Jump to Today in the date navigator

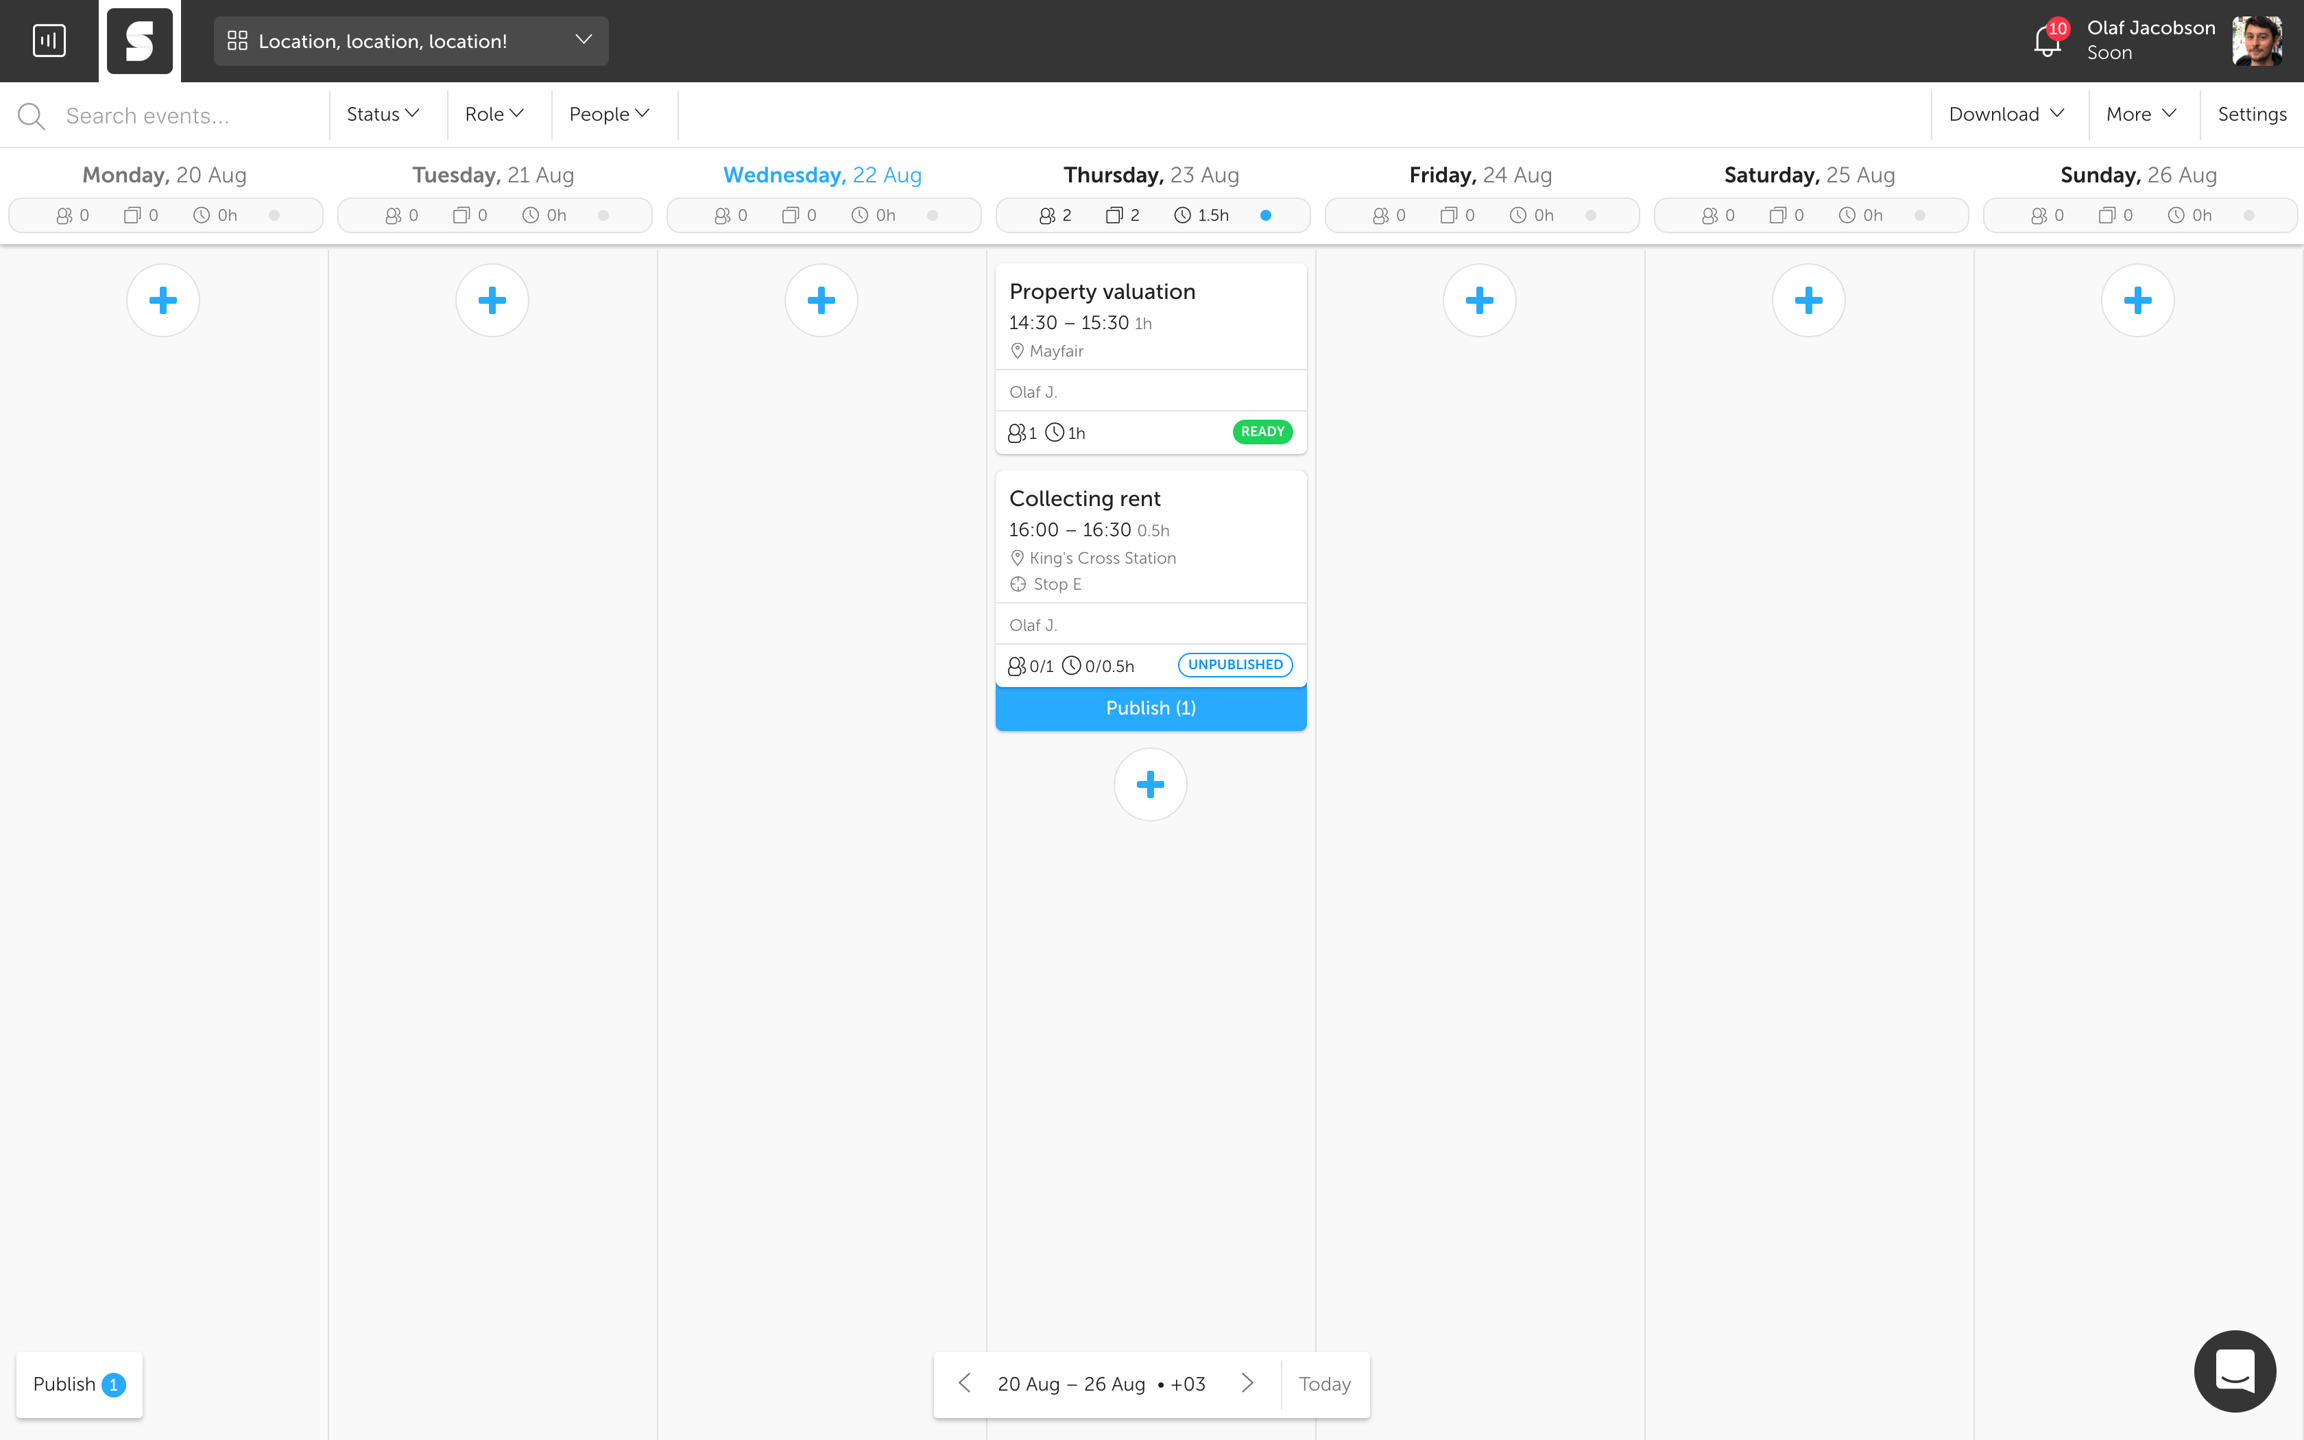(x=1324, y=1384)
